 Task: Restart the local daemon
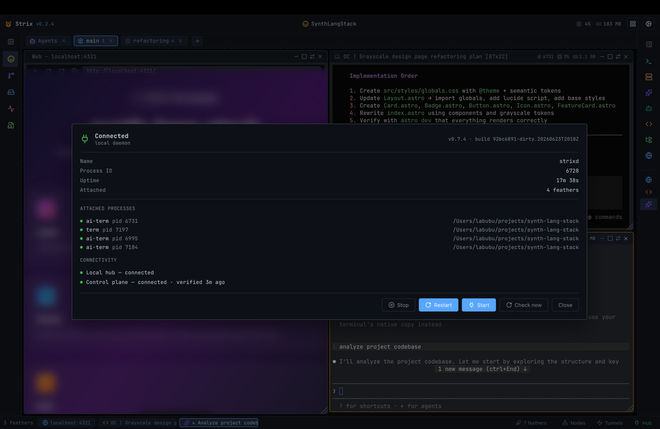tap(438, 305)
